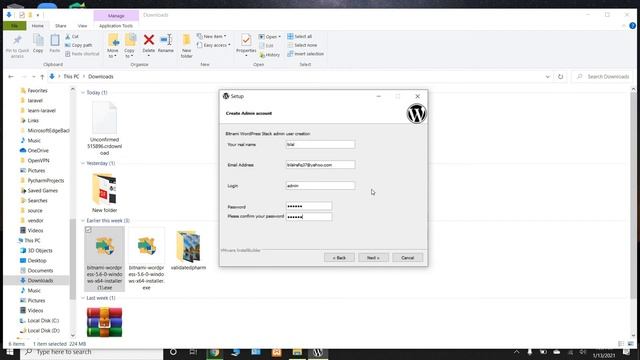Switch to the Home ribbon tab

tap(38, 26)
